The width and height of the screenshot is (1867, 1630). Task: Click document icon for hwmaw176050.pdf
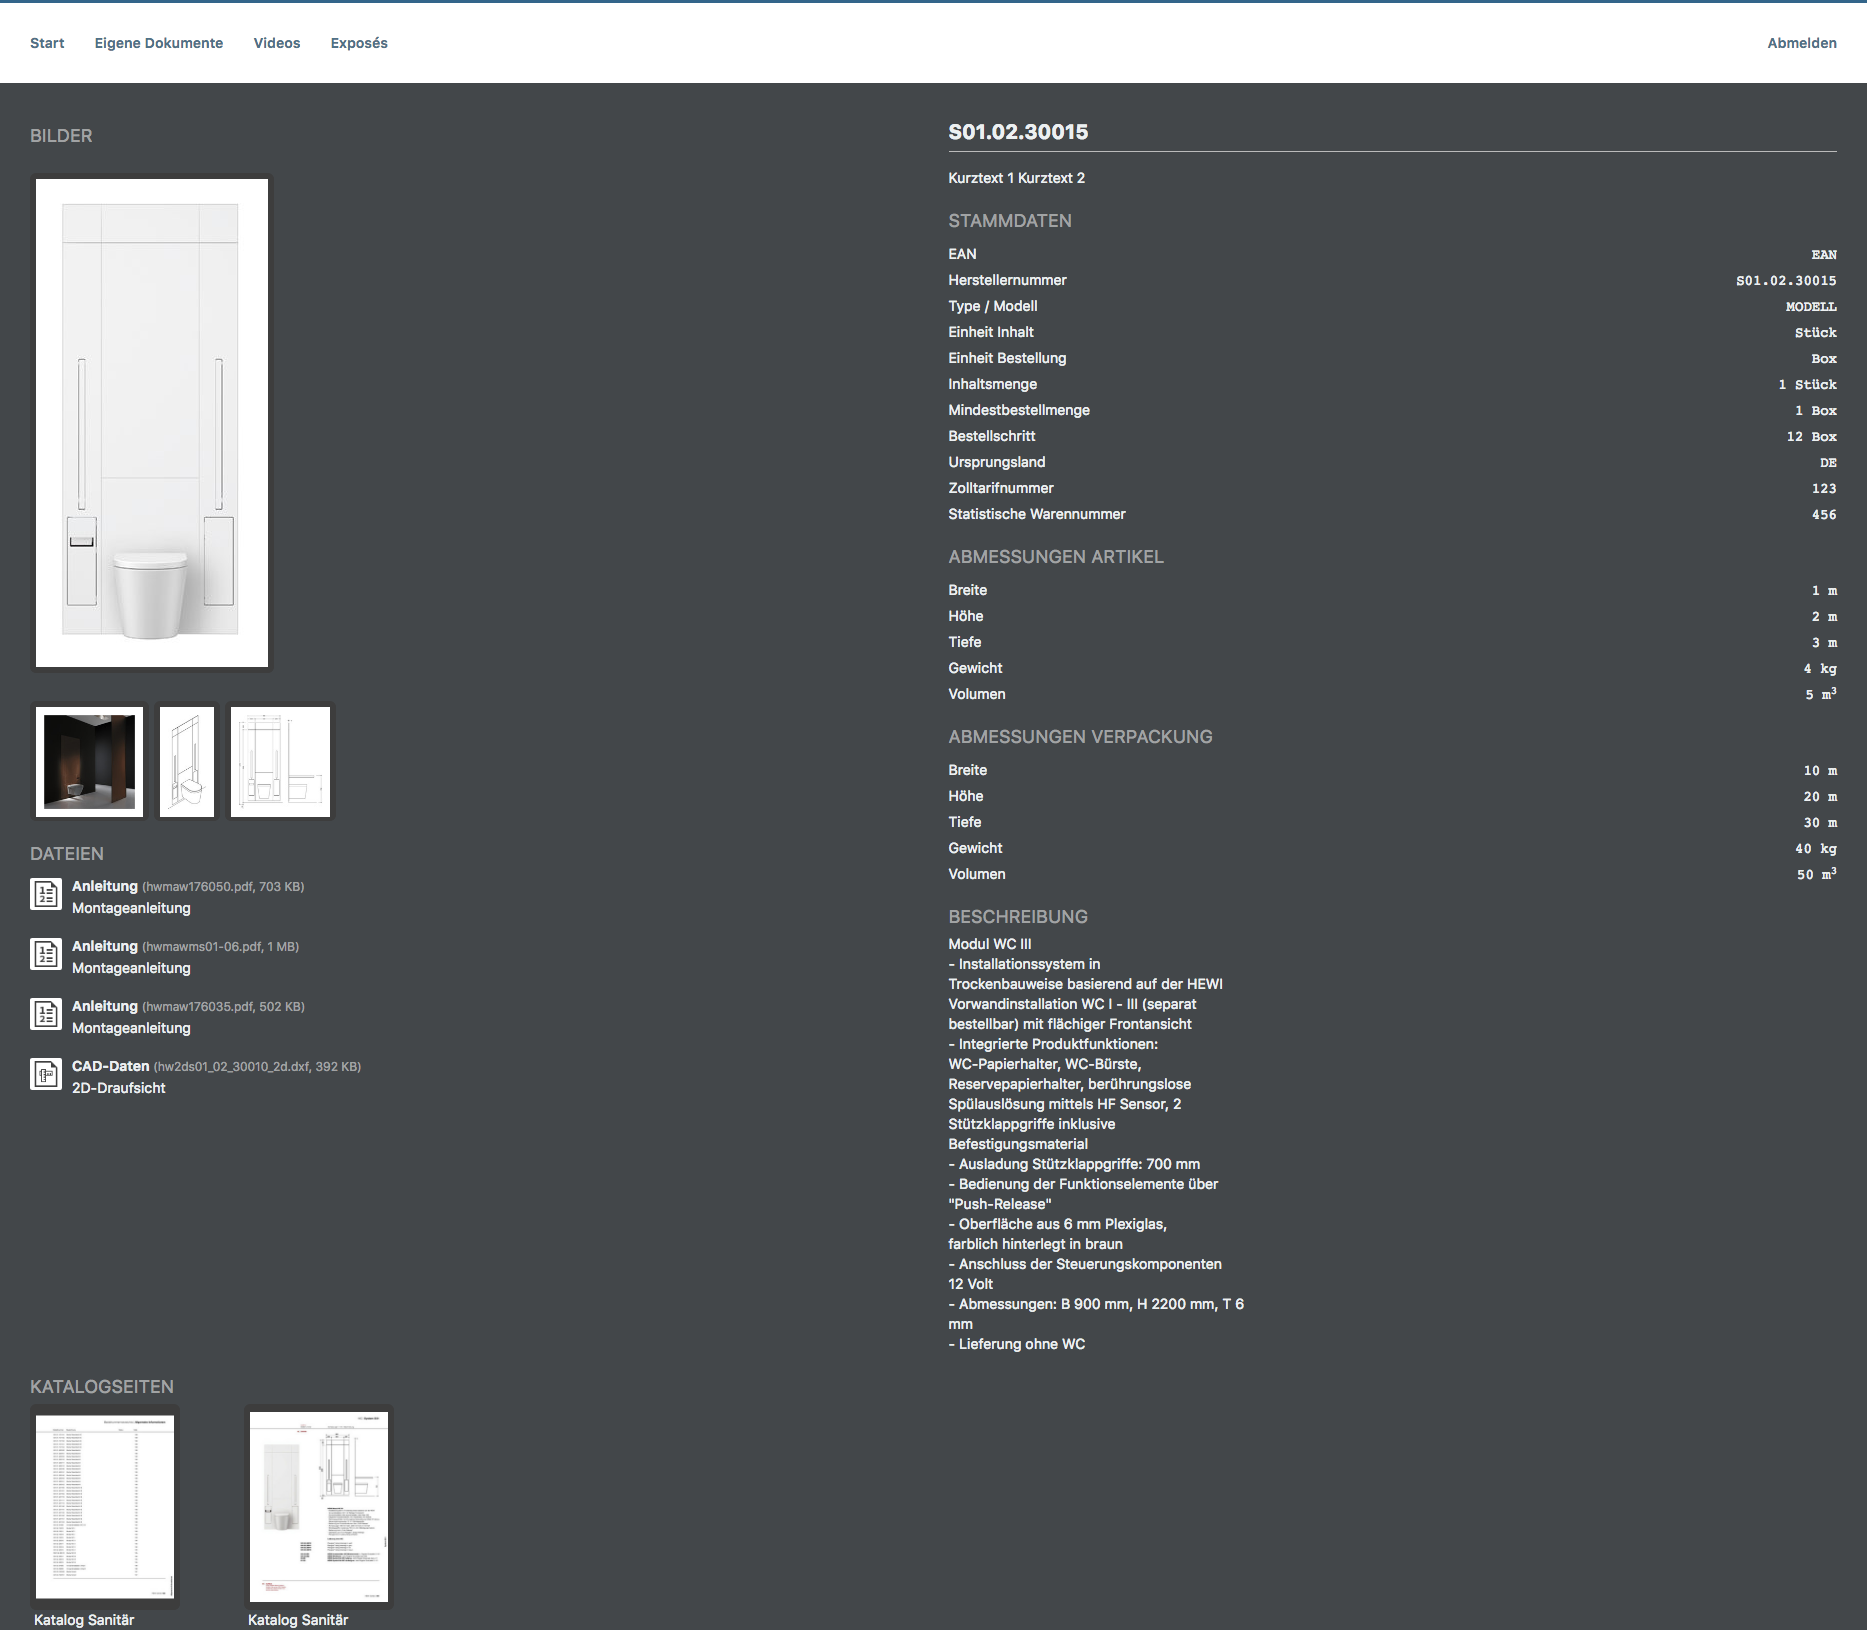pos(46,894)
